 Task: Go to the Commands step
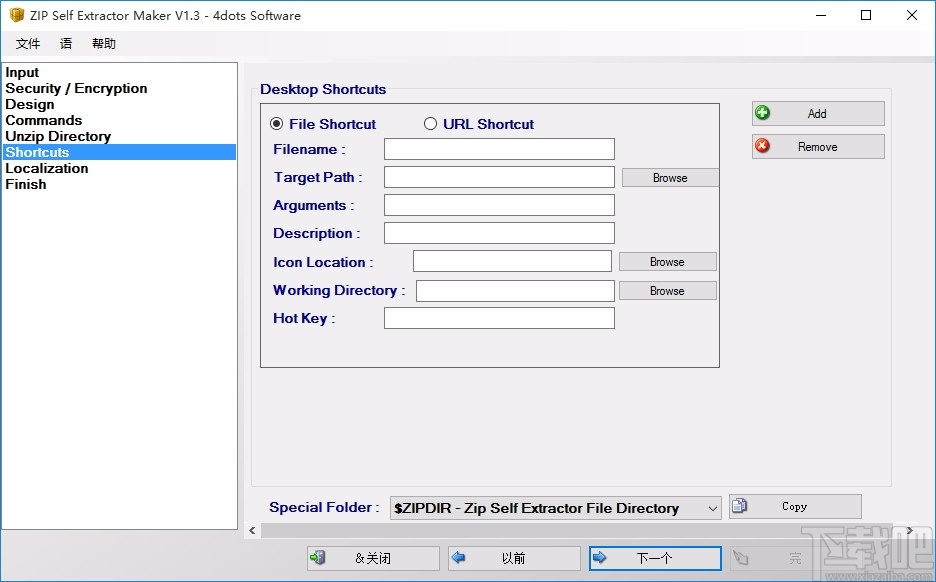[119, 120]
